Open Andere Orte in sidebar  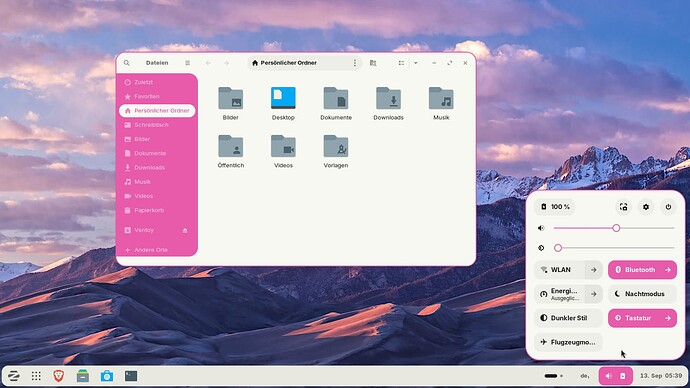(157, 250)
